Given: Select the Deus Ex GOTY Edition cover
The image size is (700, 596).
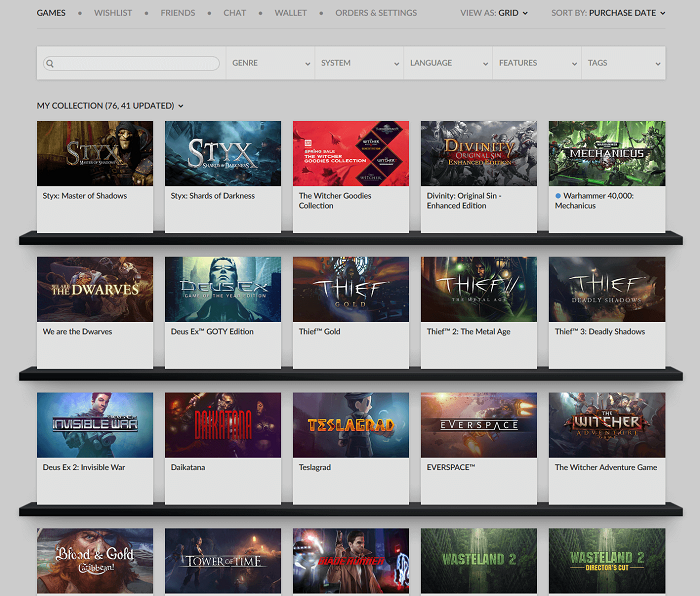Looking at the screenshot, I should pos(223,289).
